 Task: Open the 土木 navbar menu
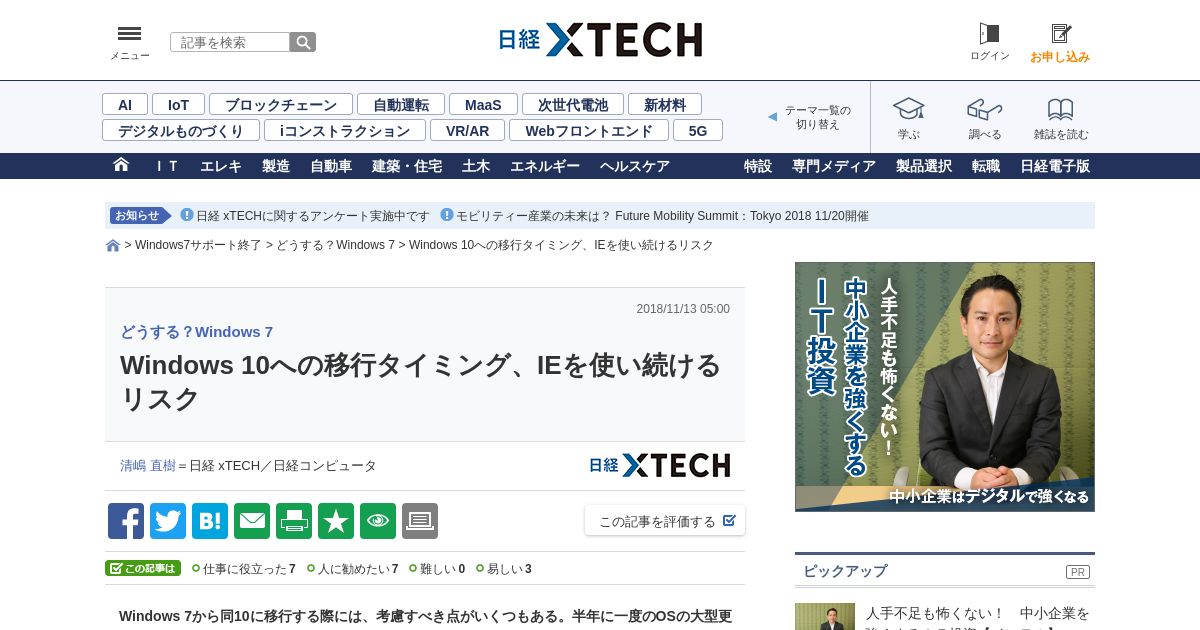click(x=476, y=166)
